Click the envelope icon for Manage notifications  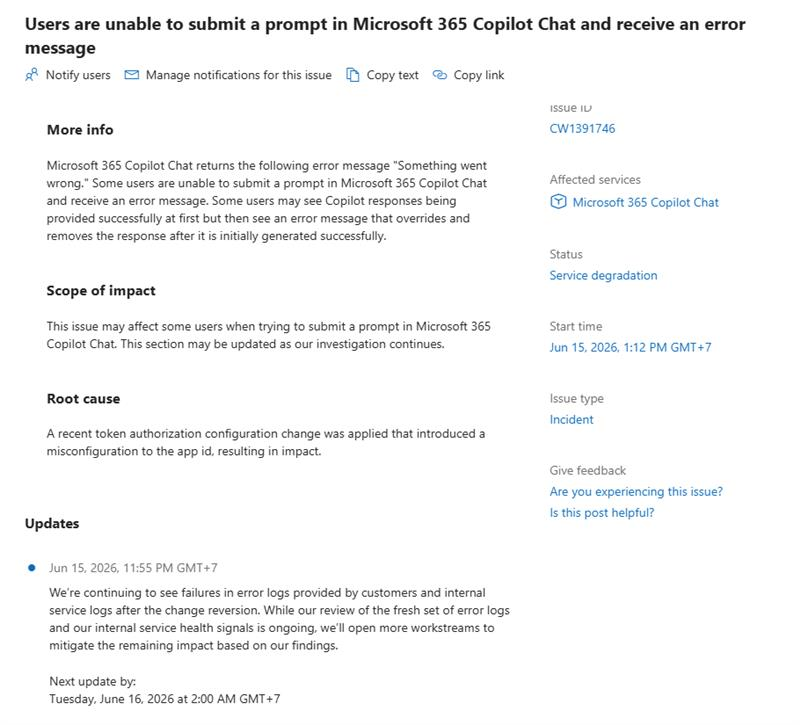click(x=132, y=75)
